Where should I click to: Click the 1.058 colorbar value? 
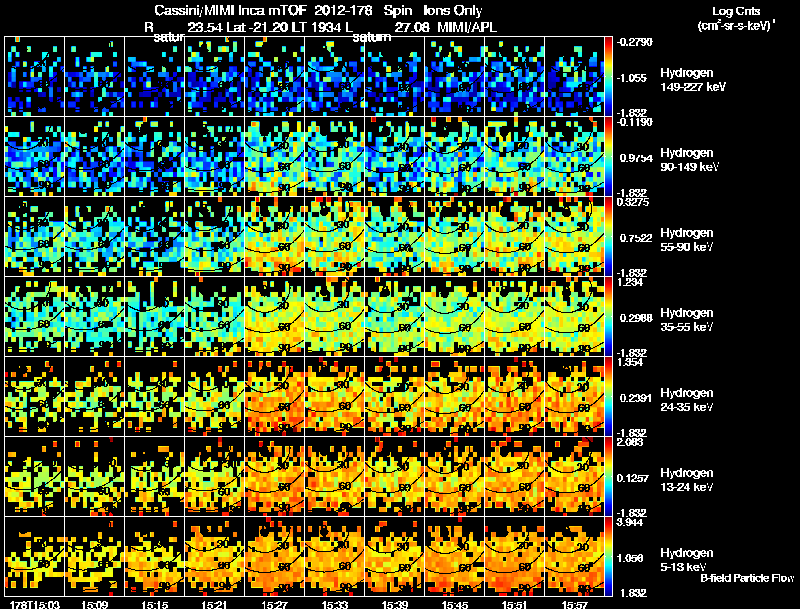click(631, 558)
